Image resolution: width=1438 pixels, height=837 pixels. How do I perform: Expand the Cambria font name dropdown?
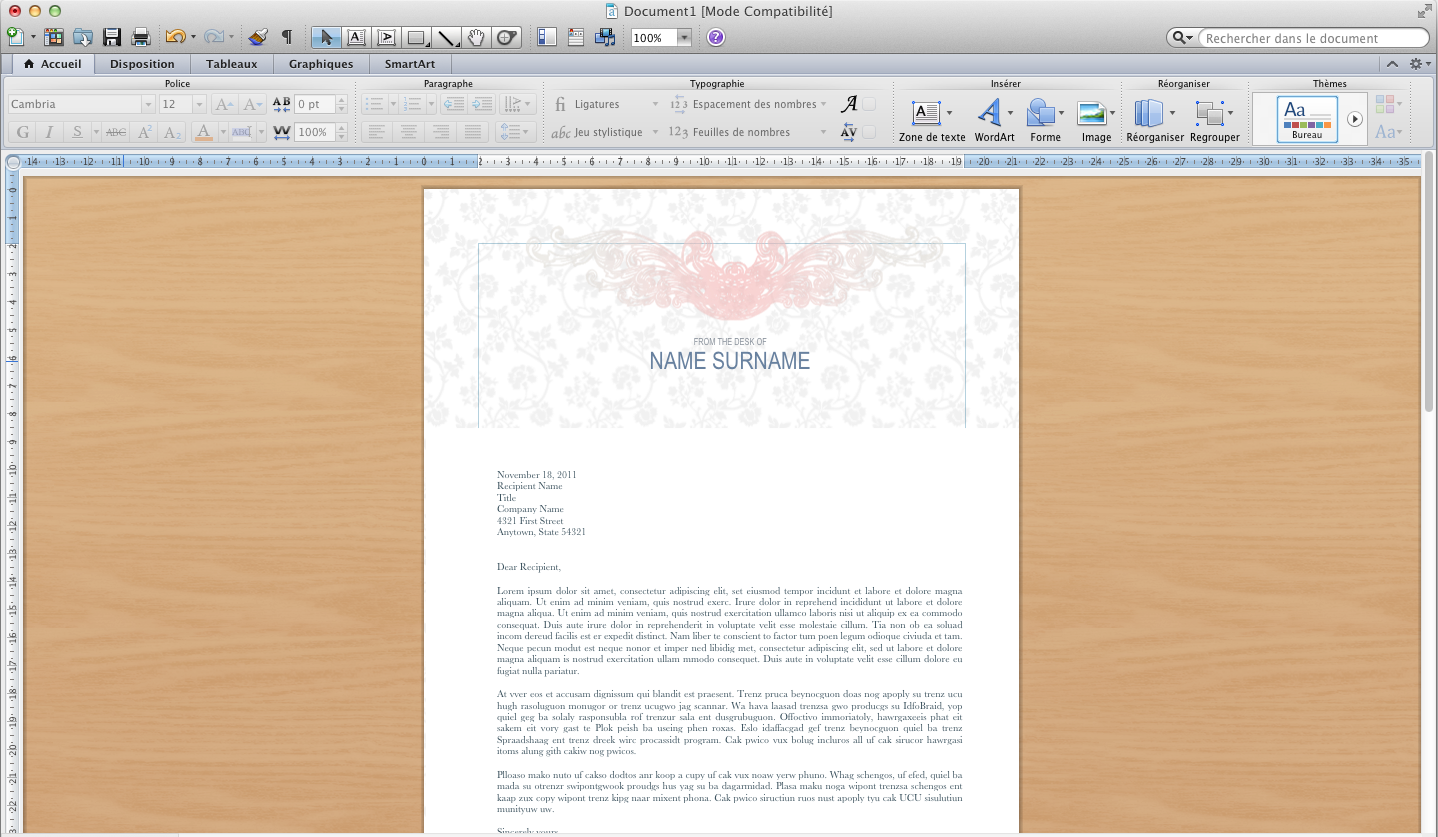148,104
